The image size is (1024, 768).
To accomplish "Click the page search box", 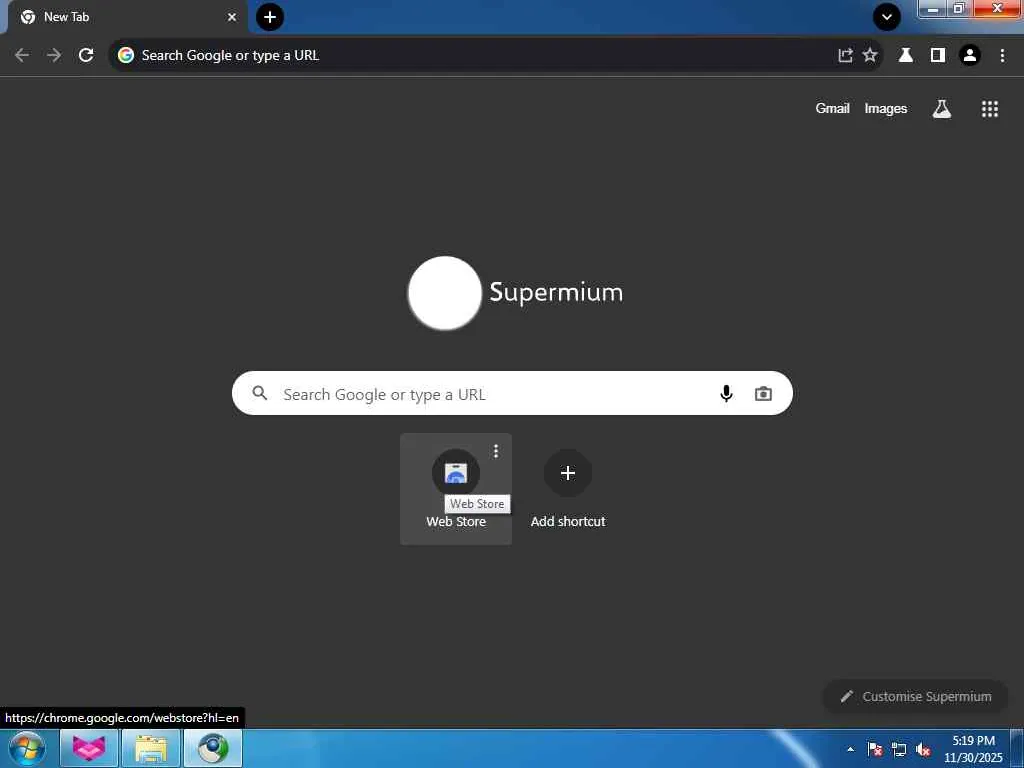I will 512,393.
